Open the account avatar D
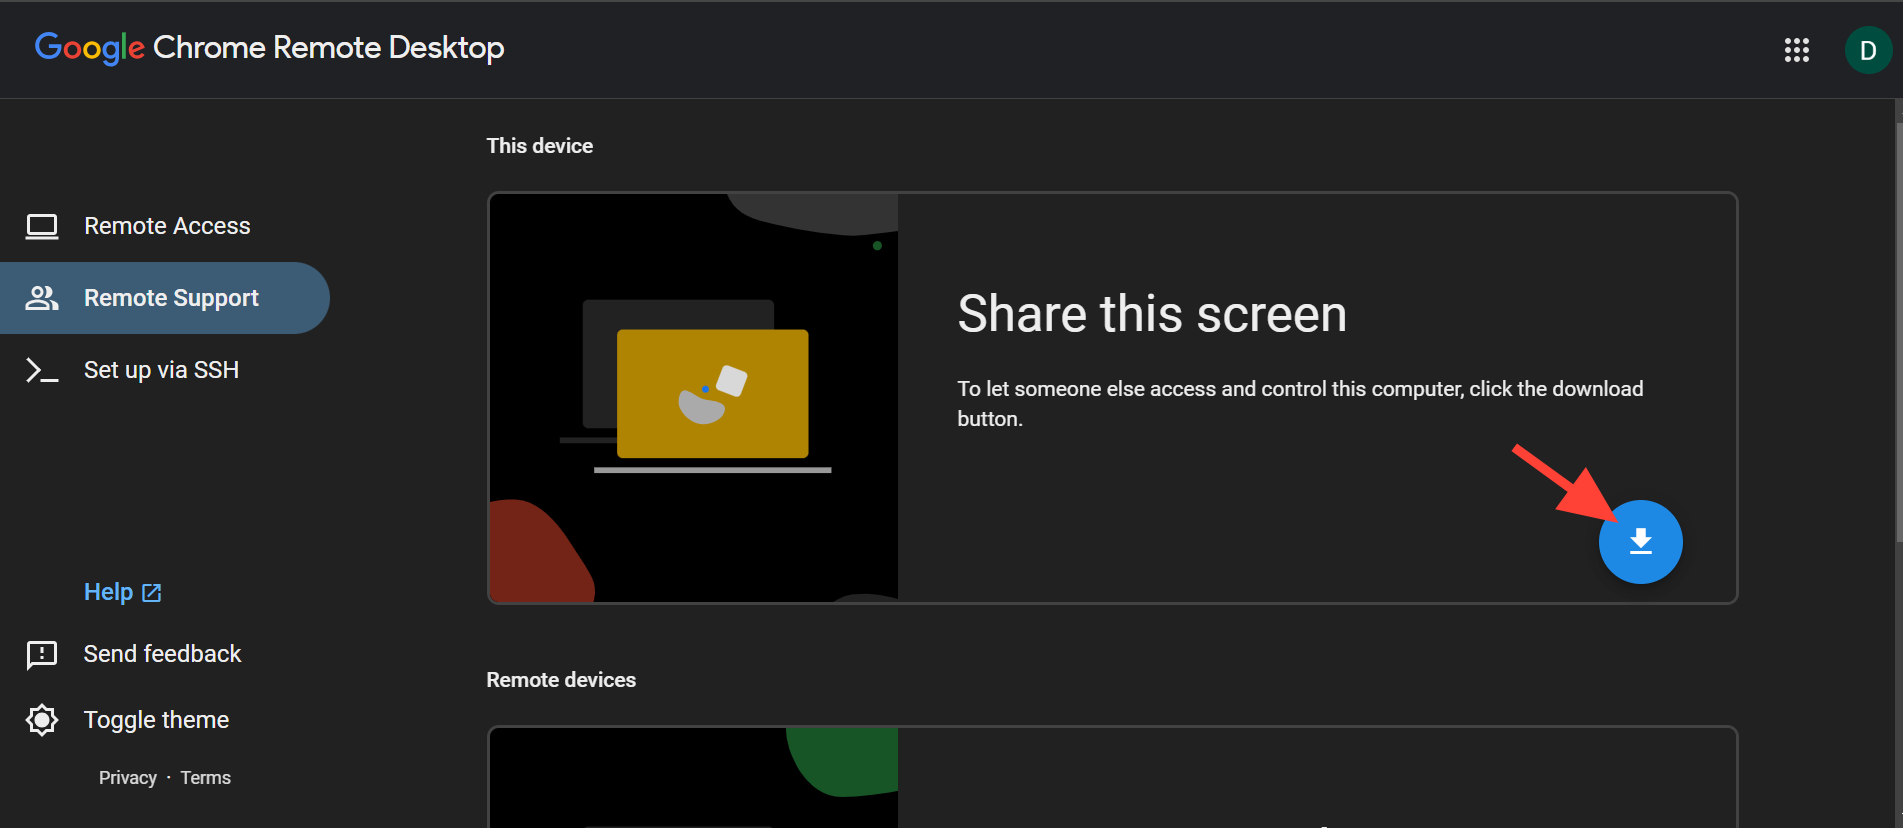This screenshot has height=828, width=1903. 1868,50
